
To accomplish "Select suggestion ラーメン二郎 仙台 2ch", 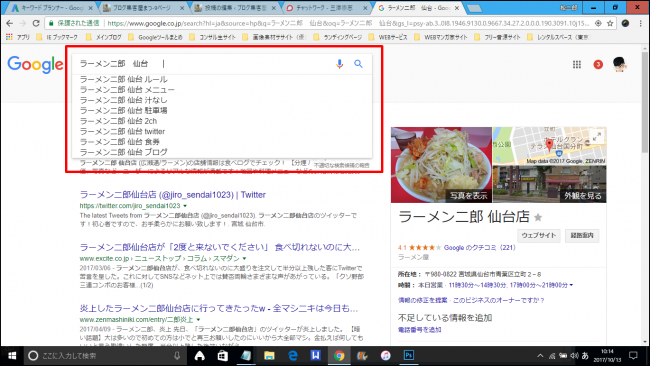I will 222,121.
